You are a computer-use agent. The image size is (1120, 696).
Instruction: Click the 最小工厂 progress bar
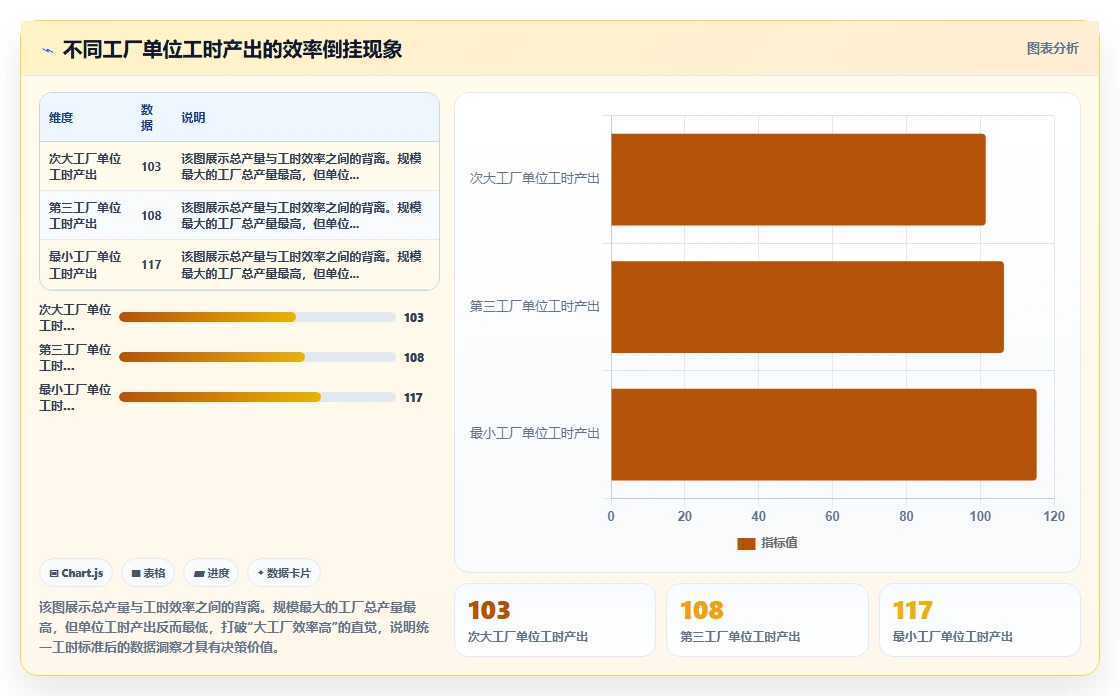[257, 397]
